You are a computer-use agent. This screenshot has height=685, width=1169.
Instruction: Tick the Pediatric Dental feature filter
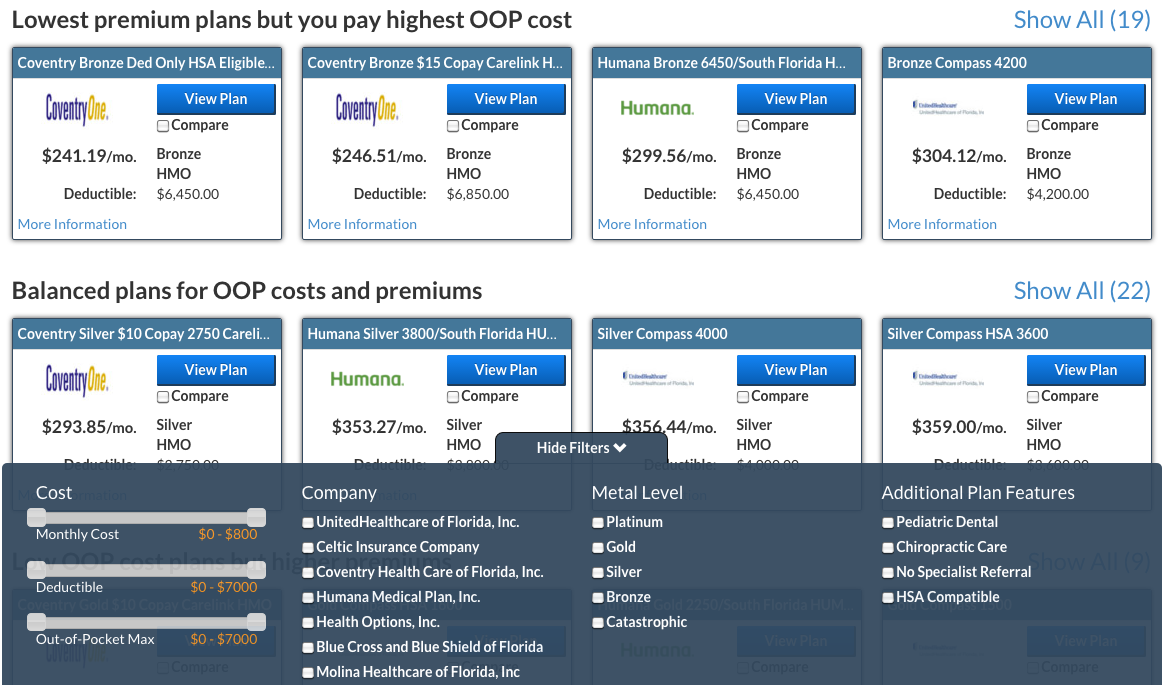tap(888, 523)
